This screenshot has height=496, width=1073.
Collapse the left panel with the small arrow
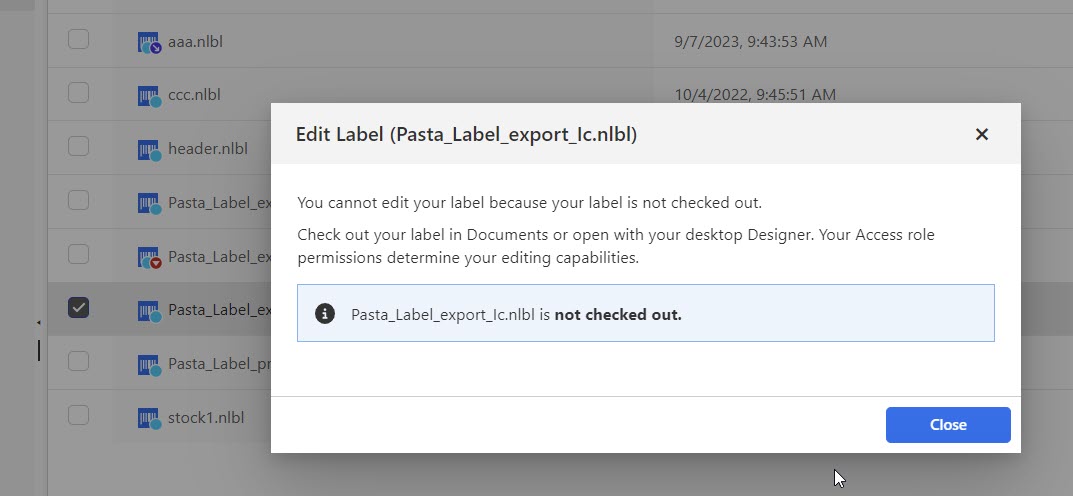pos(39,323)
